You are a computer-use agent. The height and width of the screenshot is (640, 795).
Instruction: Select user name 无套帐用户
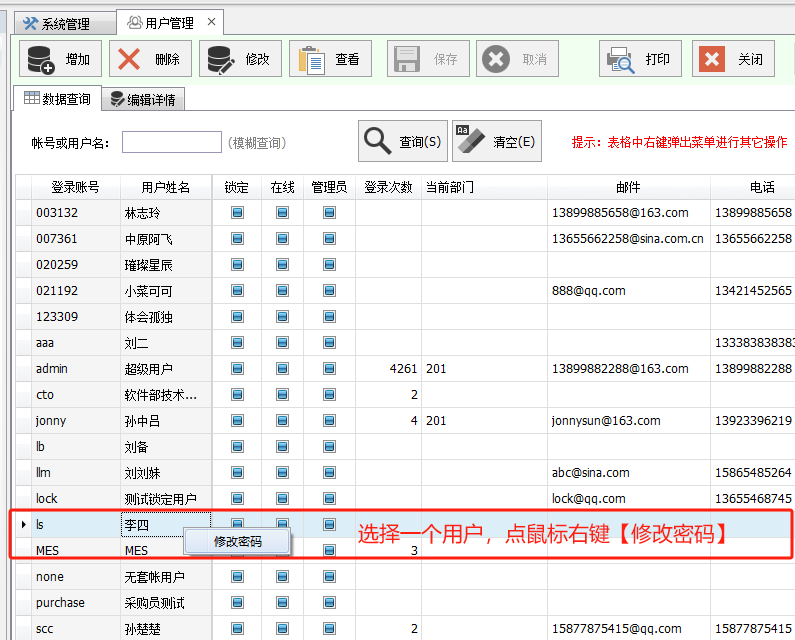[155, 577]
